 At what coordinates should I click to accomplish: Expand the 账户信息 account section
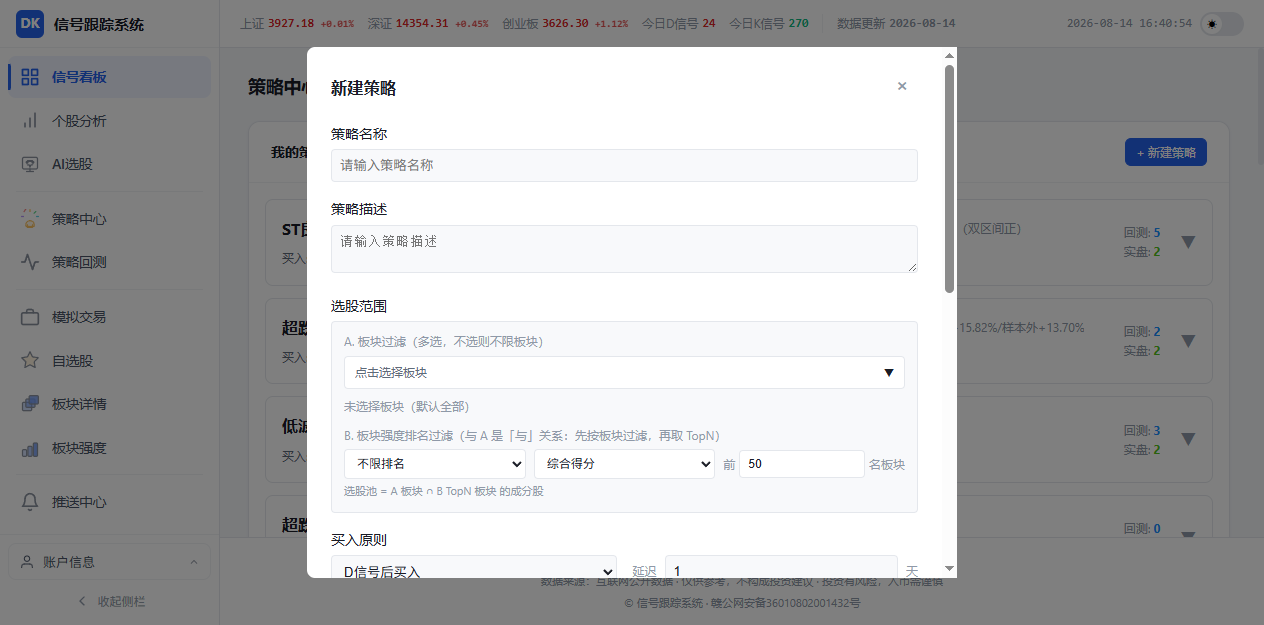[x=110, y=562]
